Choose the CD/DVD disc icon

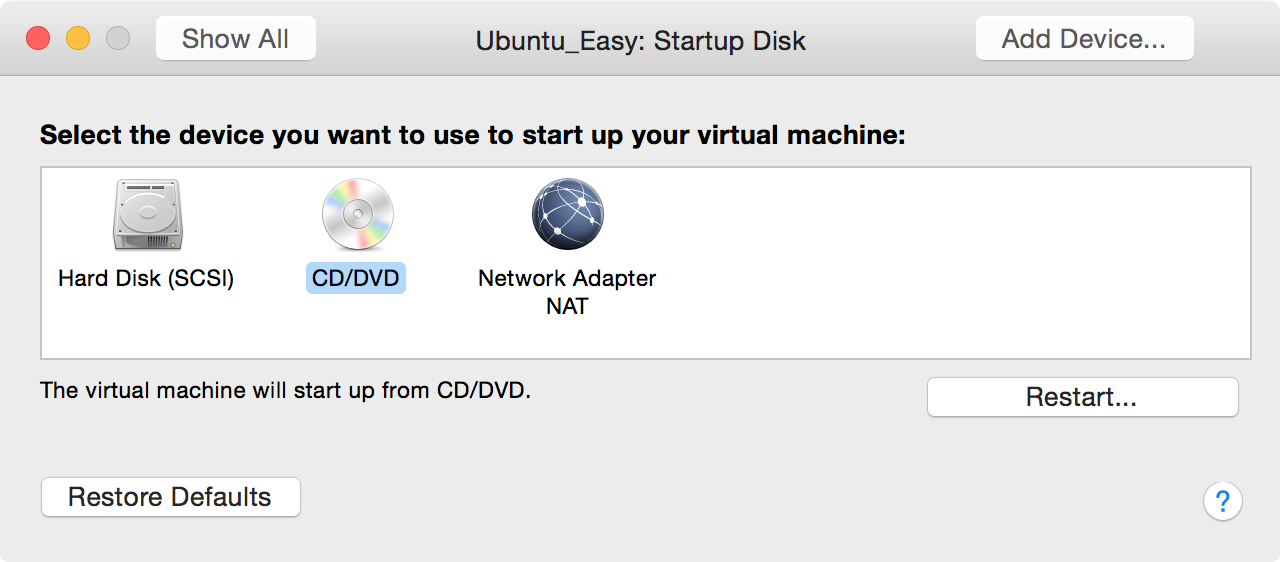[x=357, y=215]
